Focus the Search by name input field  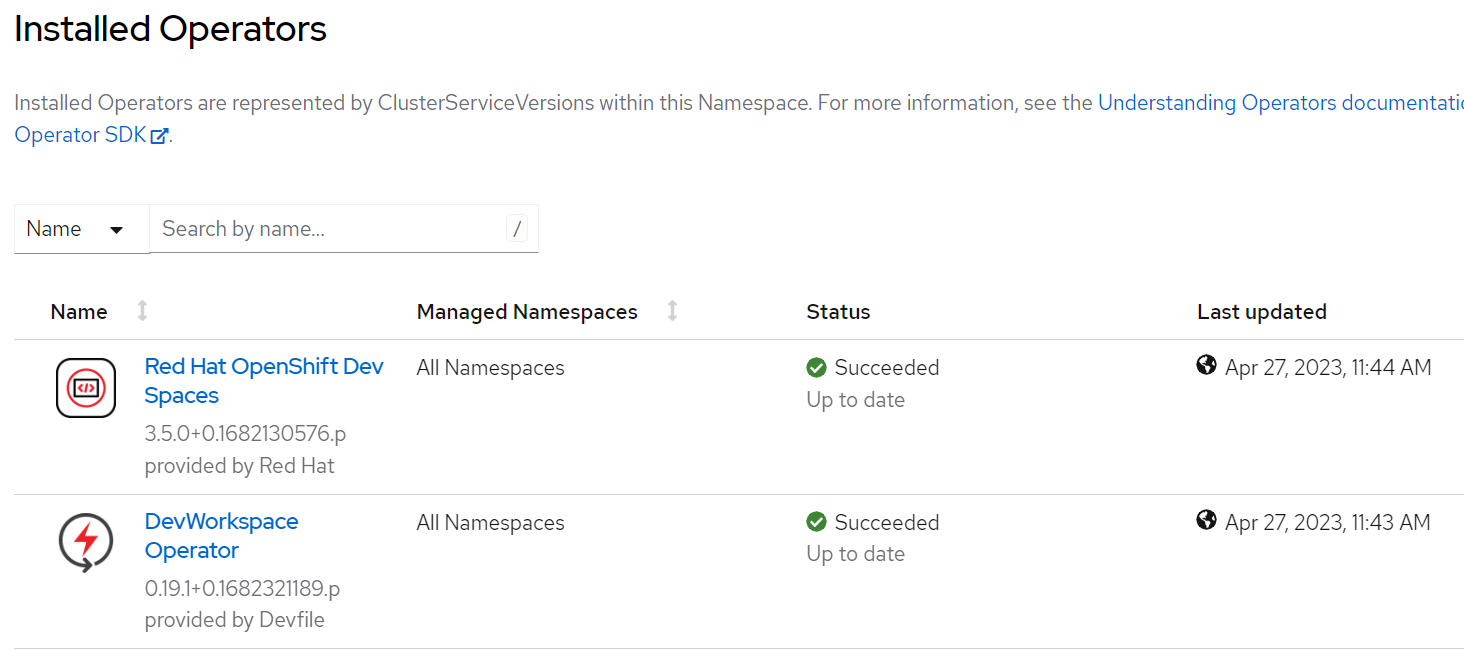pos(330,229)
